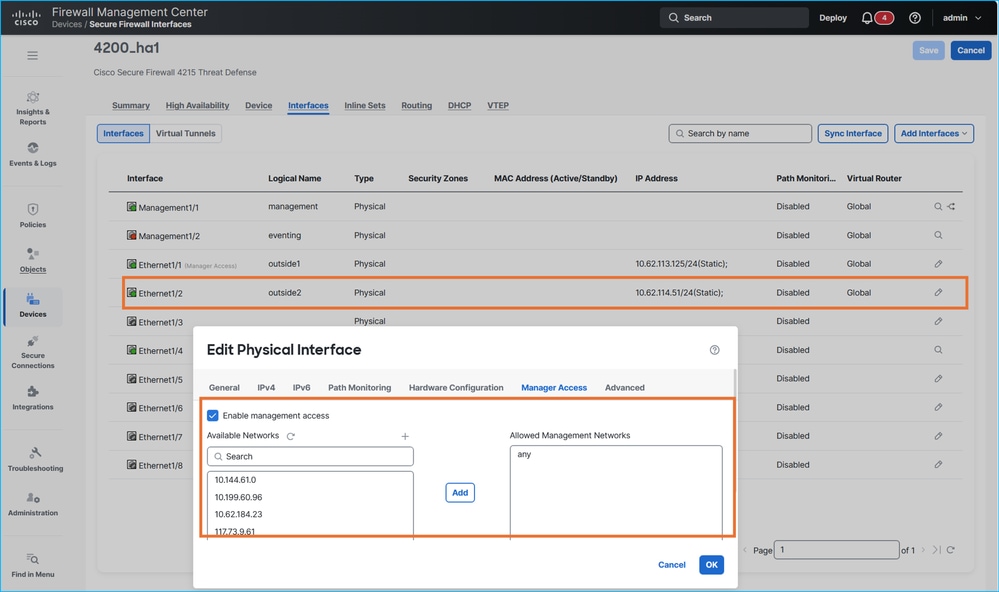The width and height of the screenshot is (999, 592).
Task: Open Secure Connections section
Action: click(x=32, y=352)
